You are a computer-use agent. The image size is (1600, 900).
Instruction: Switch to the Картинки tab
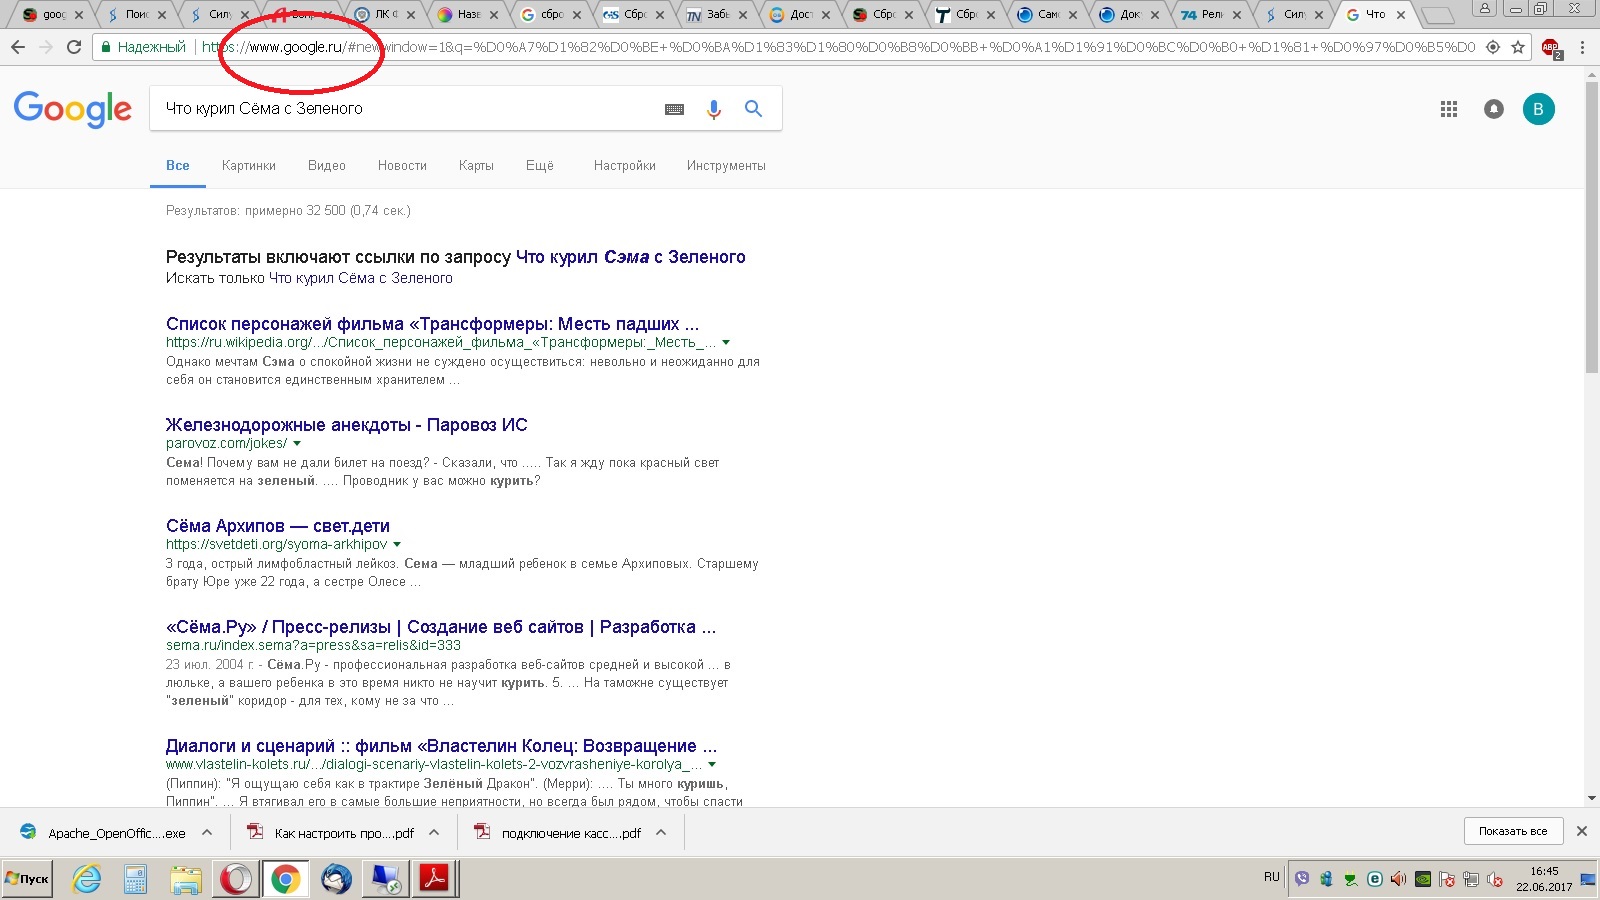(249, 166)
